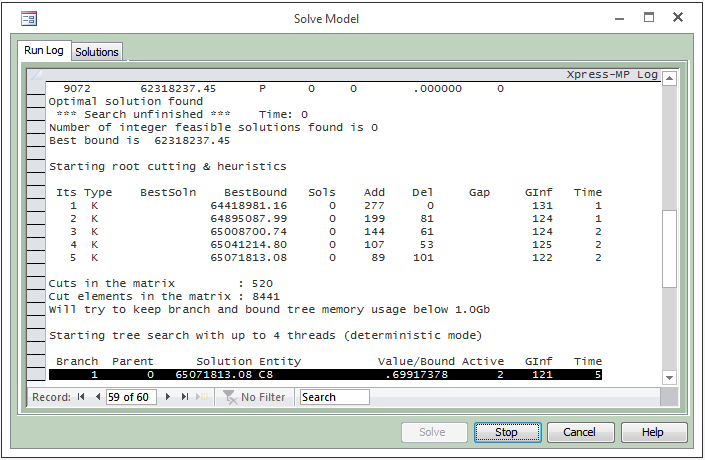Image resolution: width=705 pixels, height=460 pixels.
Task: Click 'Cut elements in the matrix : 8441' line
Action: coord(164,297)
